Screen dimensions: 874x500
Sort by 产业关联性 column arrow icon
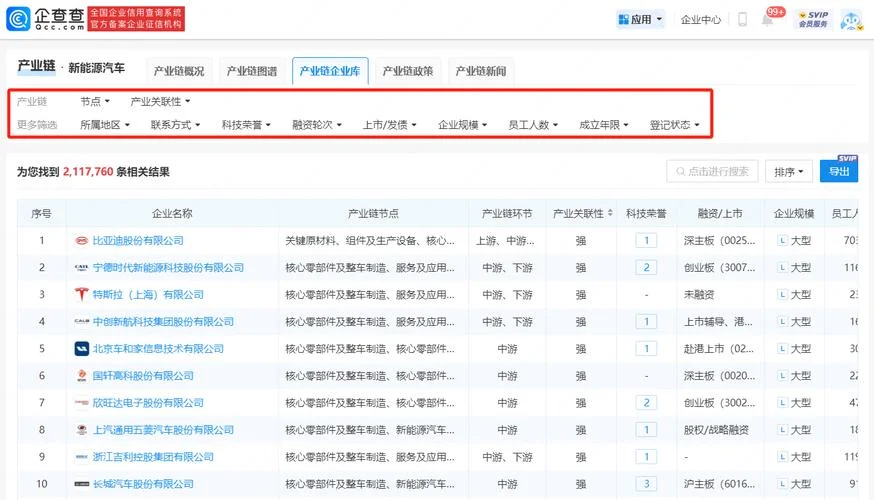(610, 213)
